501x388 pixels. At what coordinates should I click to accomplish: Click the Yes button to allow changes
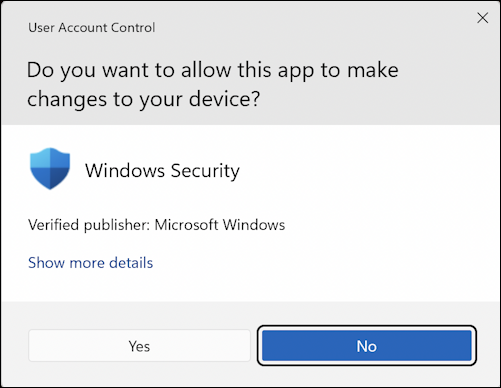(x=139, y=346)
